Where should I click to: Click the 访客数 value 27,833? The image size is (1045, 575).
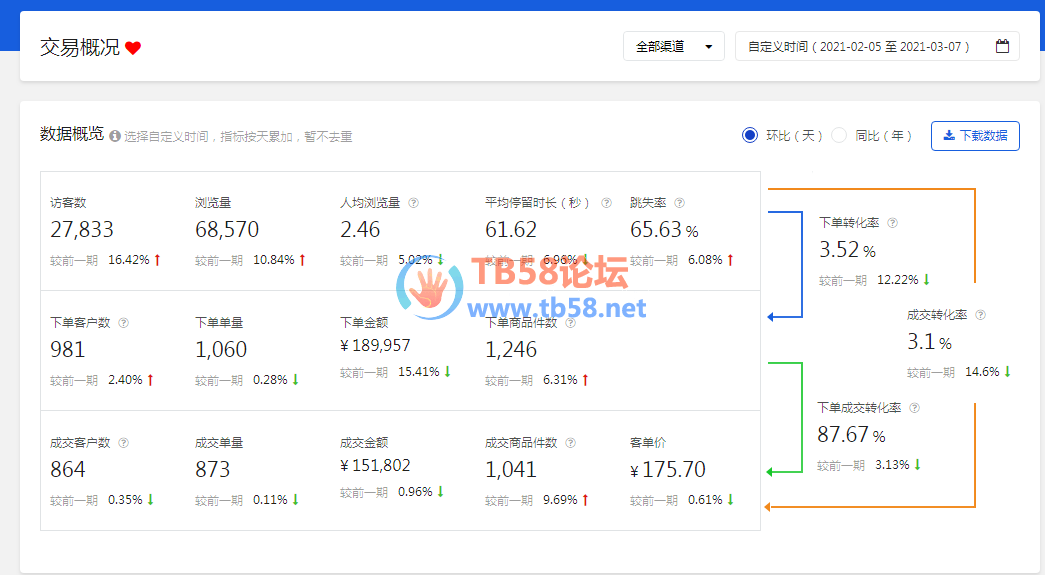click(x=82, y=230)
